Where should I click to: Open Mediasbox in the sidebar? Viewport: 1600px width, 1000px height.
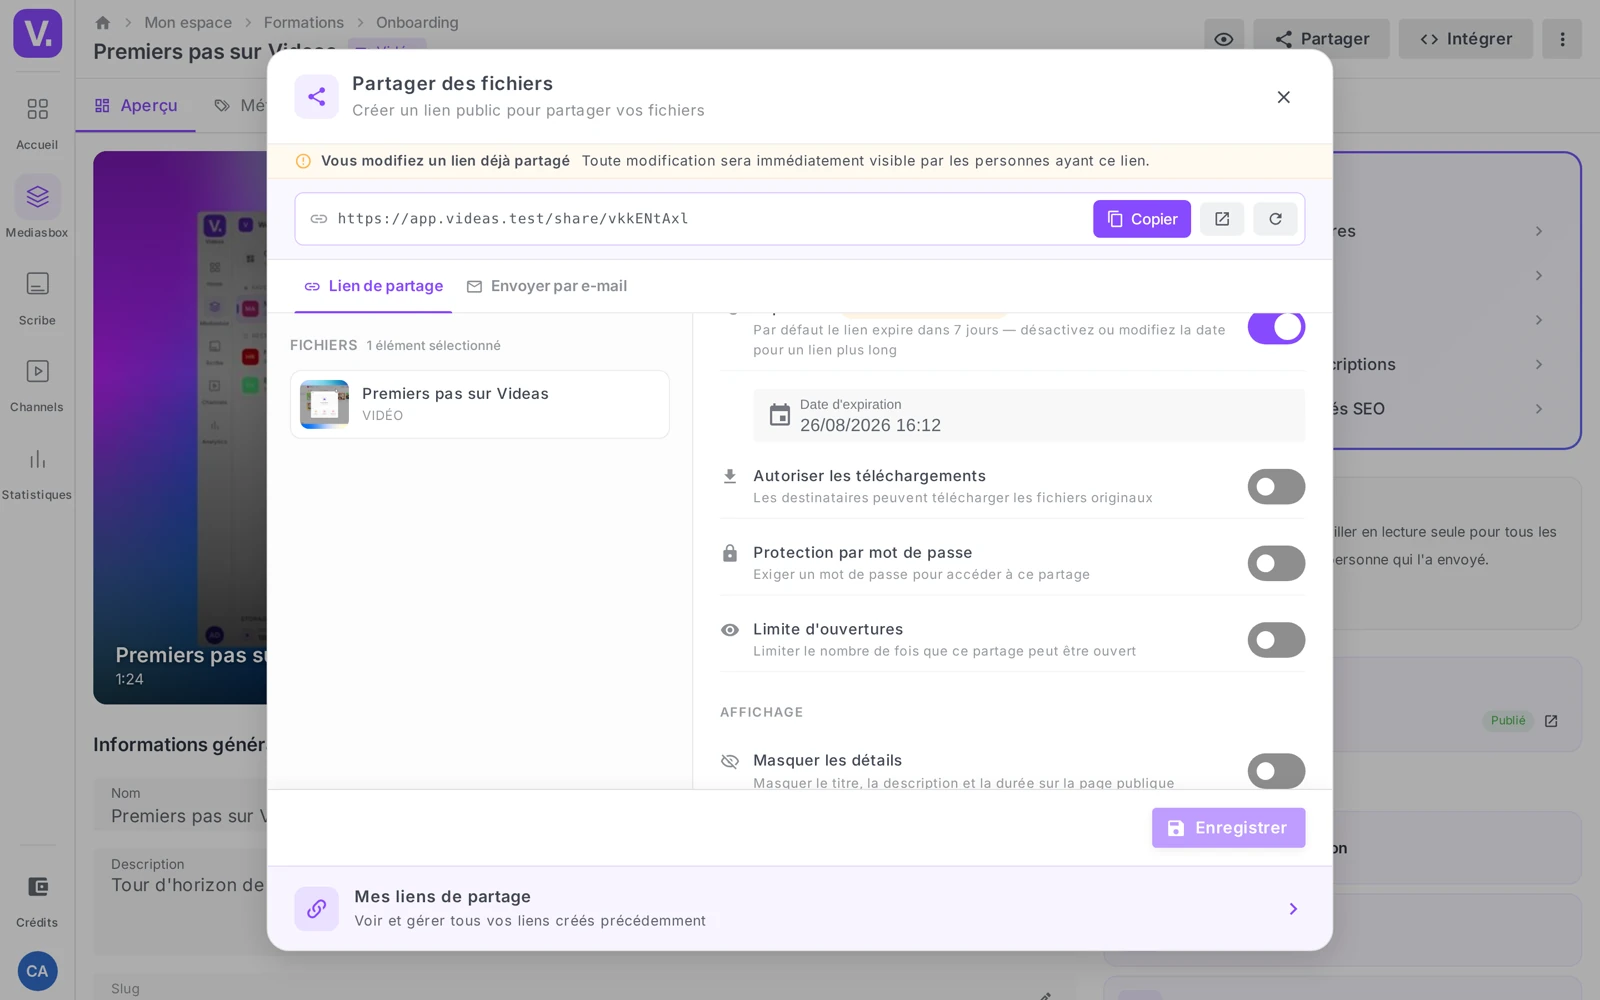[x=37, y=209]
